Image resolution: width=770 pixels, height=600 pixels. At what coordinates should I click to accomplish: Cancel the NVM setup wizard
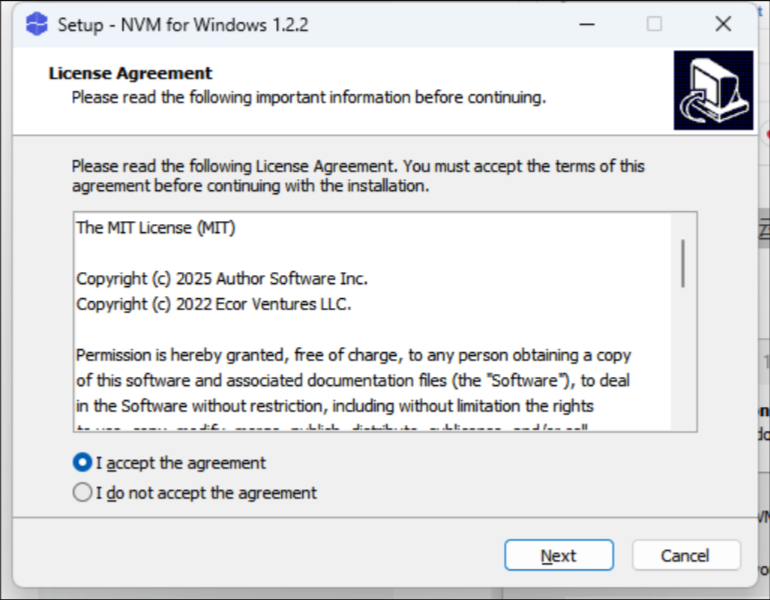tap(686, 555)
